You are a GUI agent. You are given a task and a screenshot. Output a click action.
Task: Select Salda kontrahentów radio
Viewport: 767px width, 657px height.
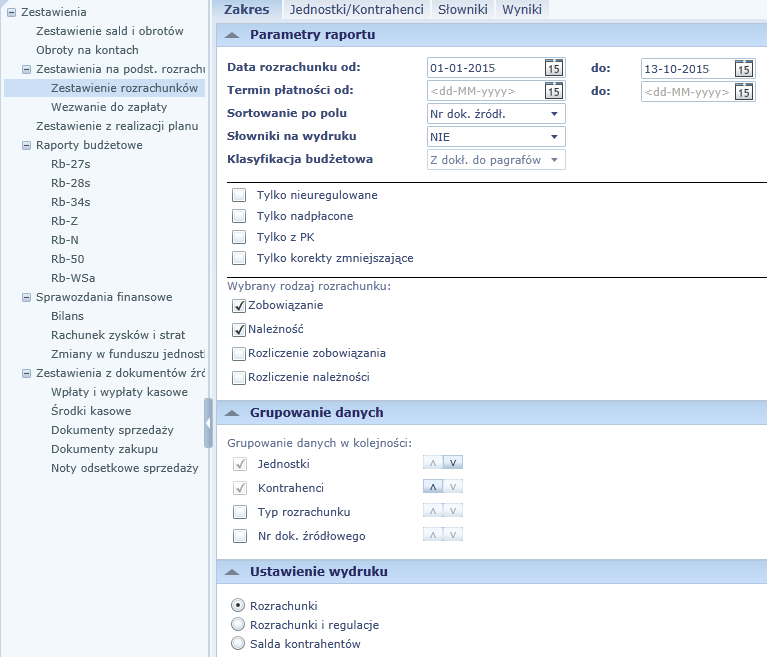tap(238, 643)
